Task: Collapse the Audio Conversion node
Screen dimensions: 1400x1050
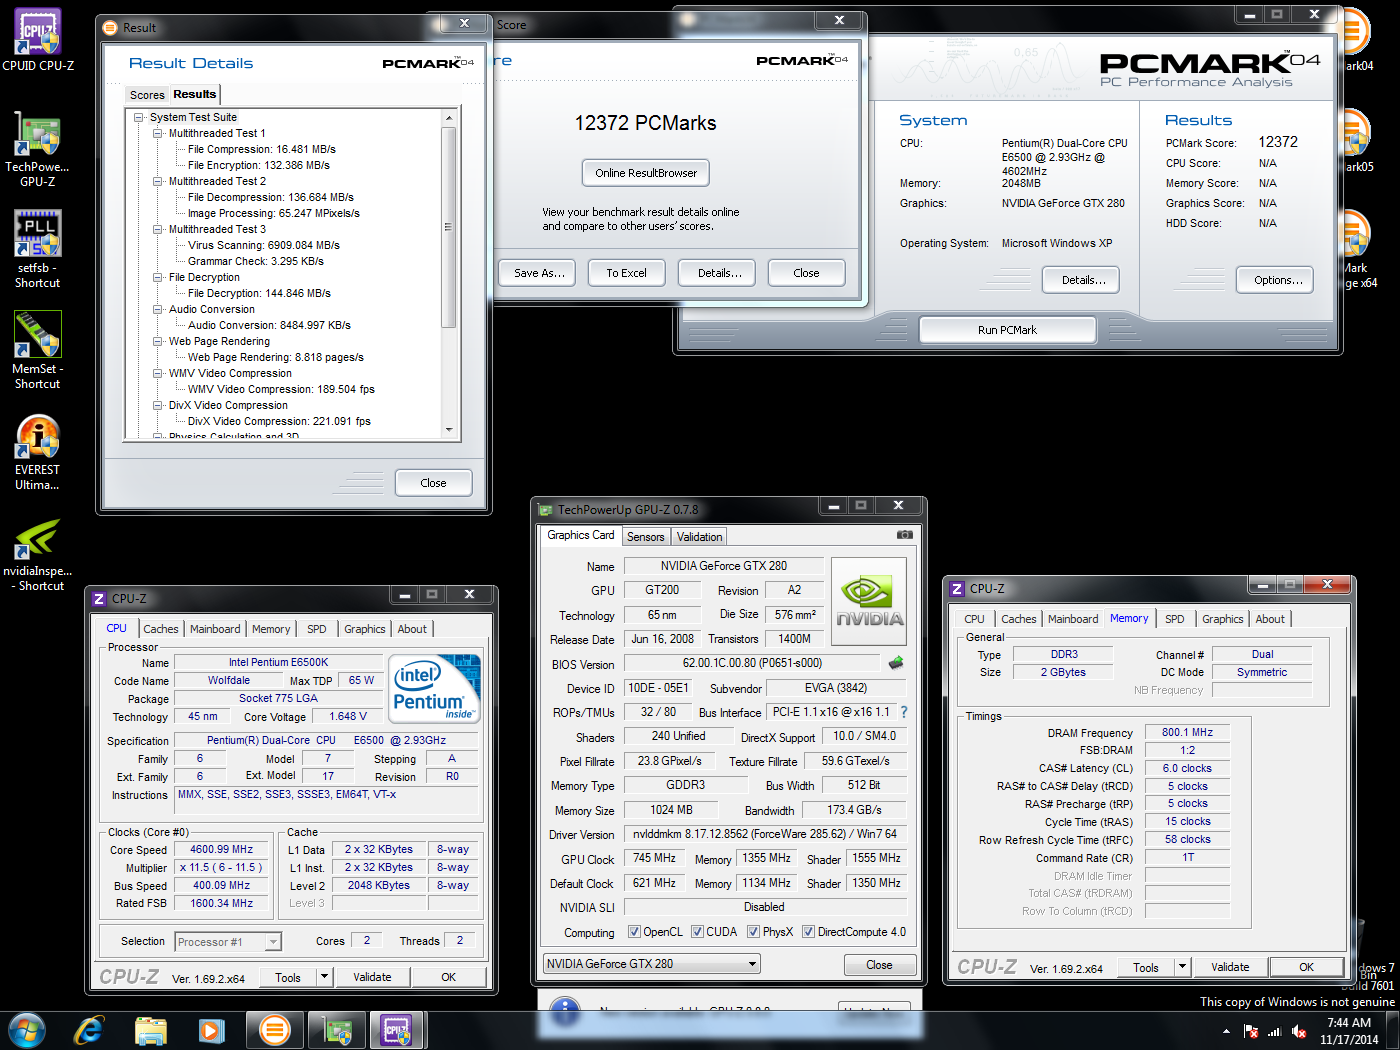Action: tap(158, 309)
